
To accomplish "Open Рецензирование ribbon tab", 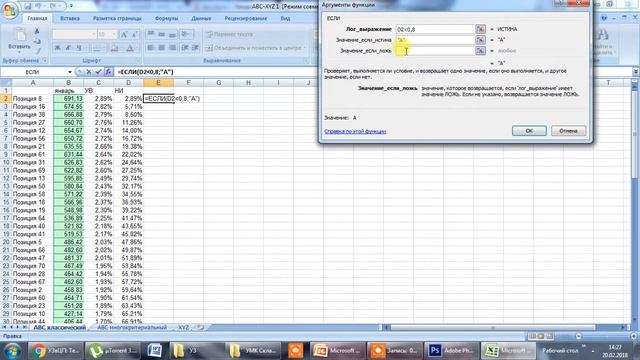I will 246,18.
